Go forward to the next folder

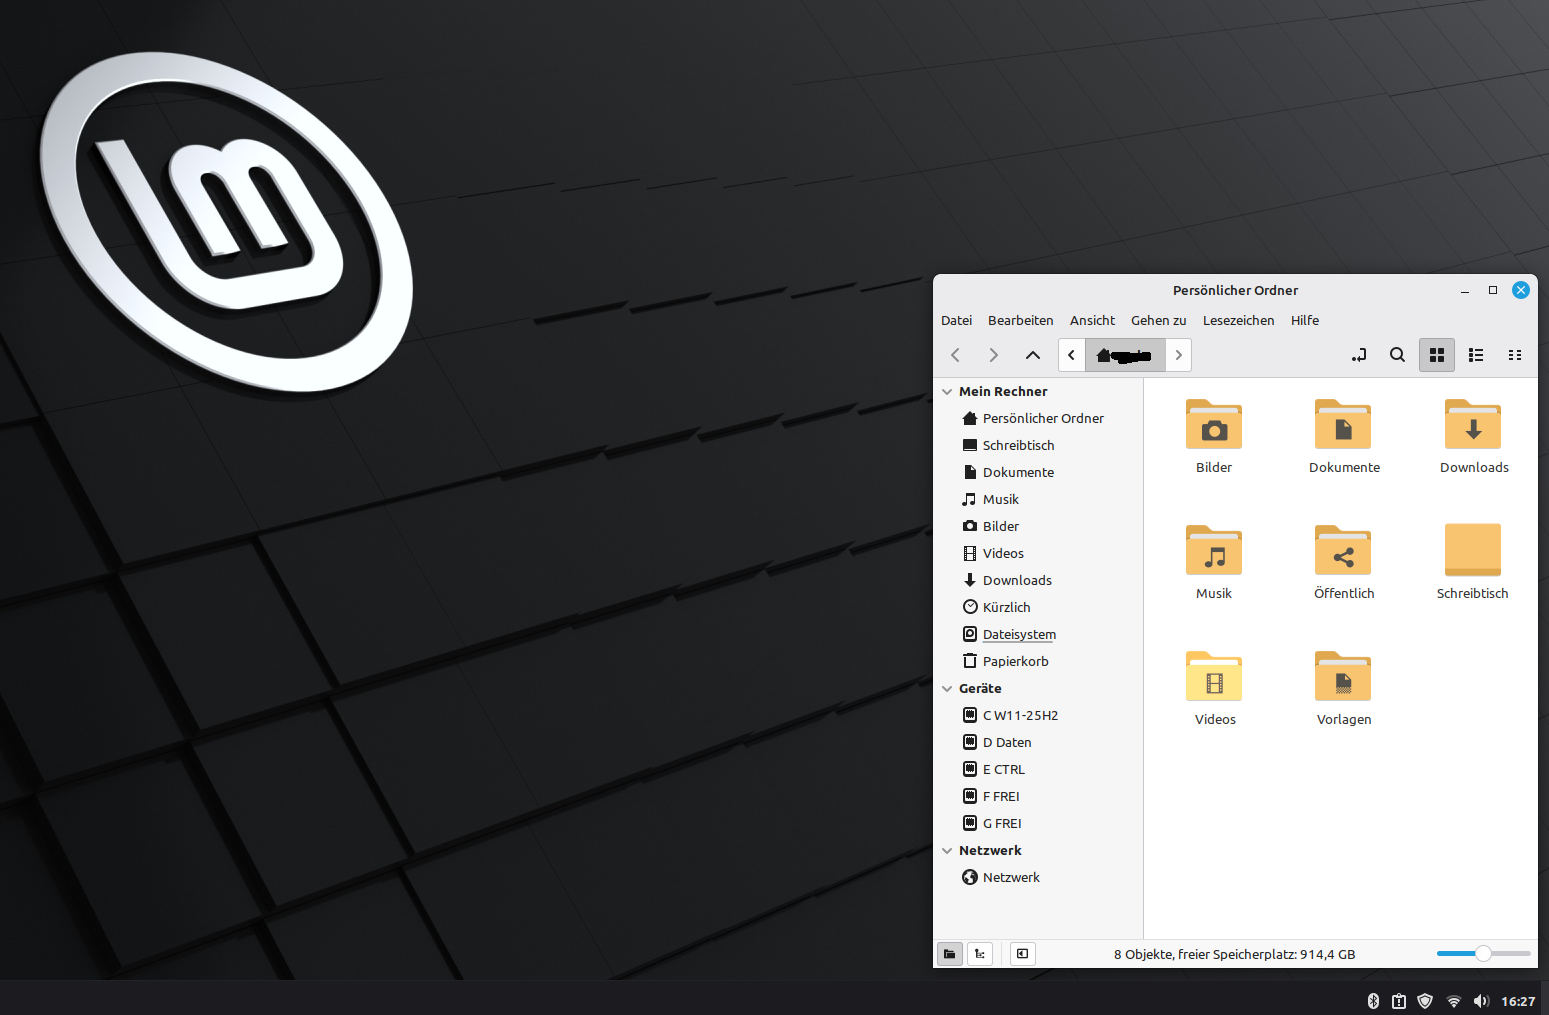click(993, 355)
